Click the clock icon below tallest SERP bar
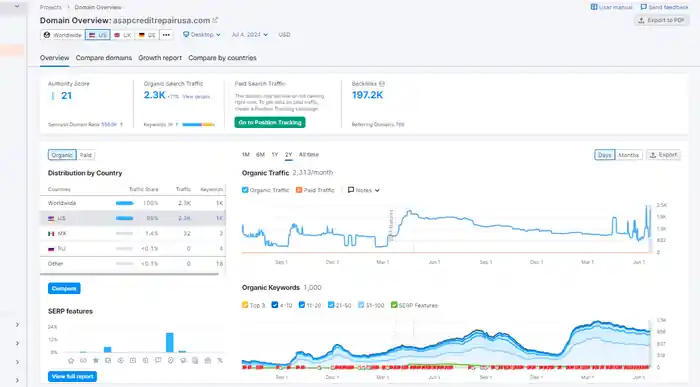The width and height of the screenshot is (700, 387). pos(171,360)
